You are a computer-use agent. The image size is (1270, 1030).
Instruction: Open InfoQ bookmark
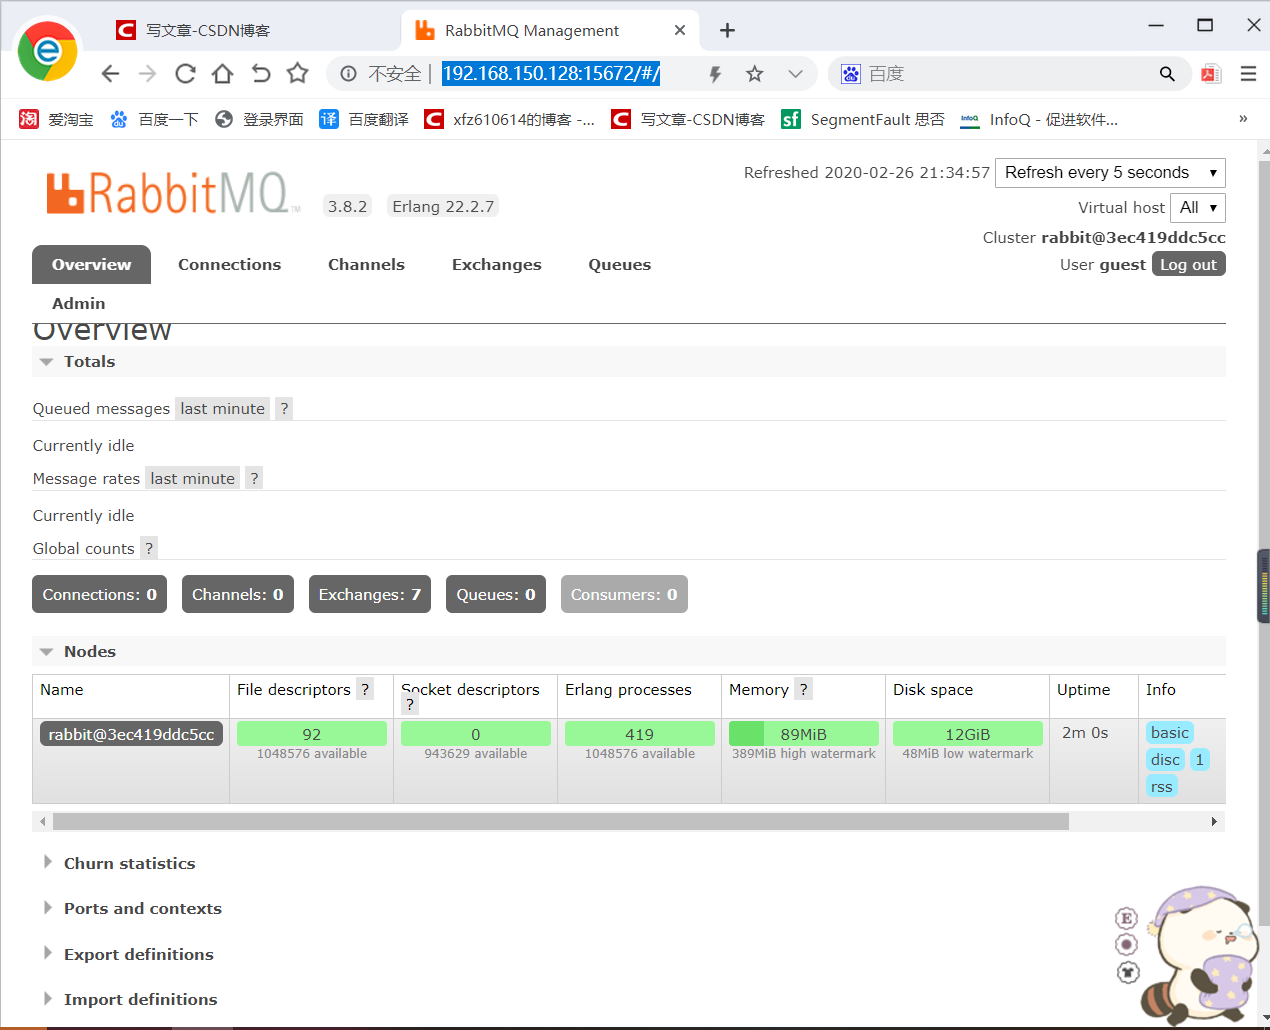click(x=1039, y=119)
